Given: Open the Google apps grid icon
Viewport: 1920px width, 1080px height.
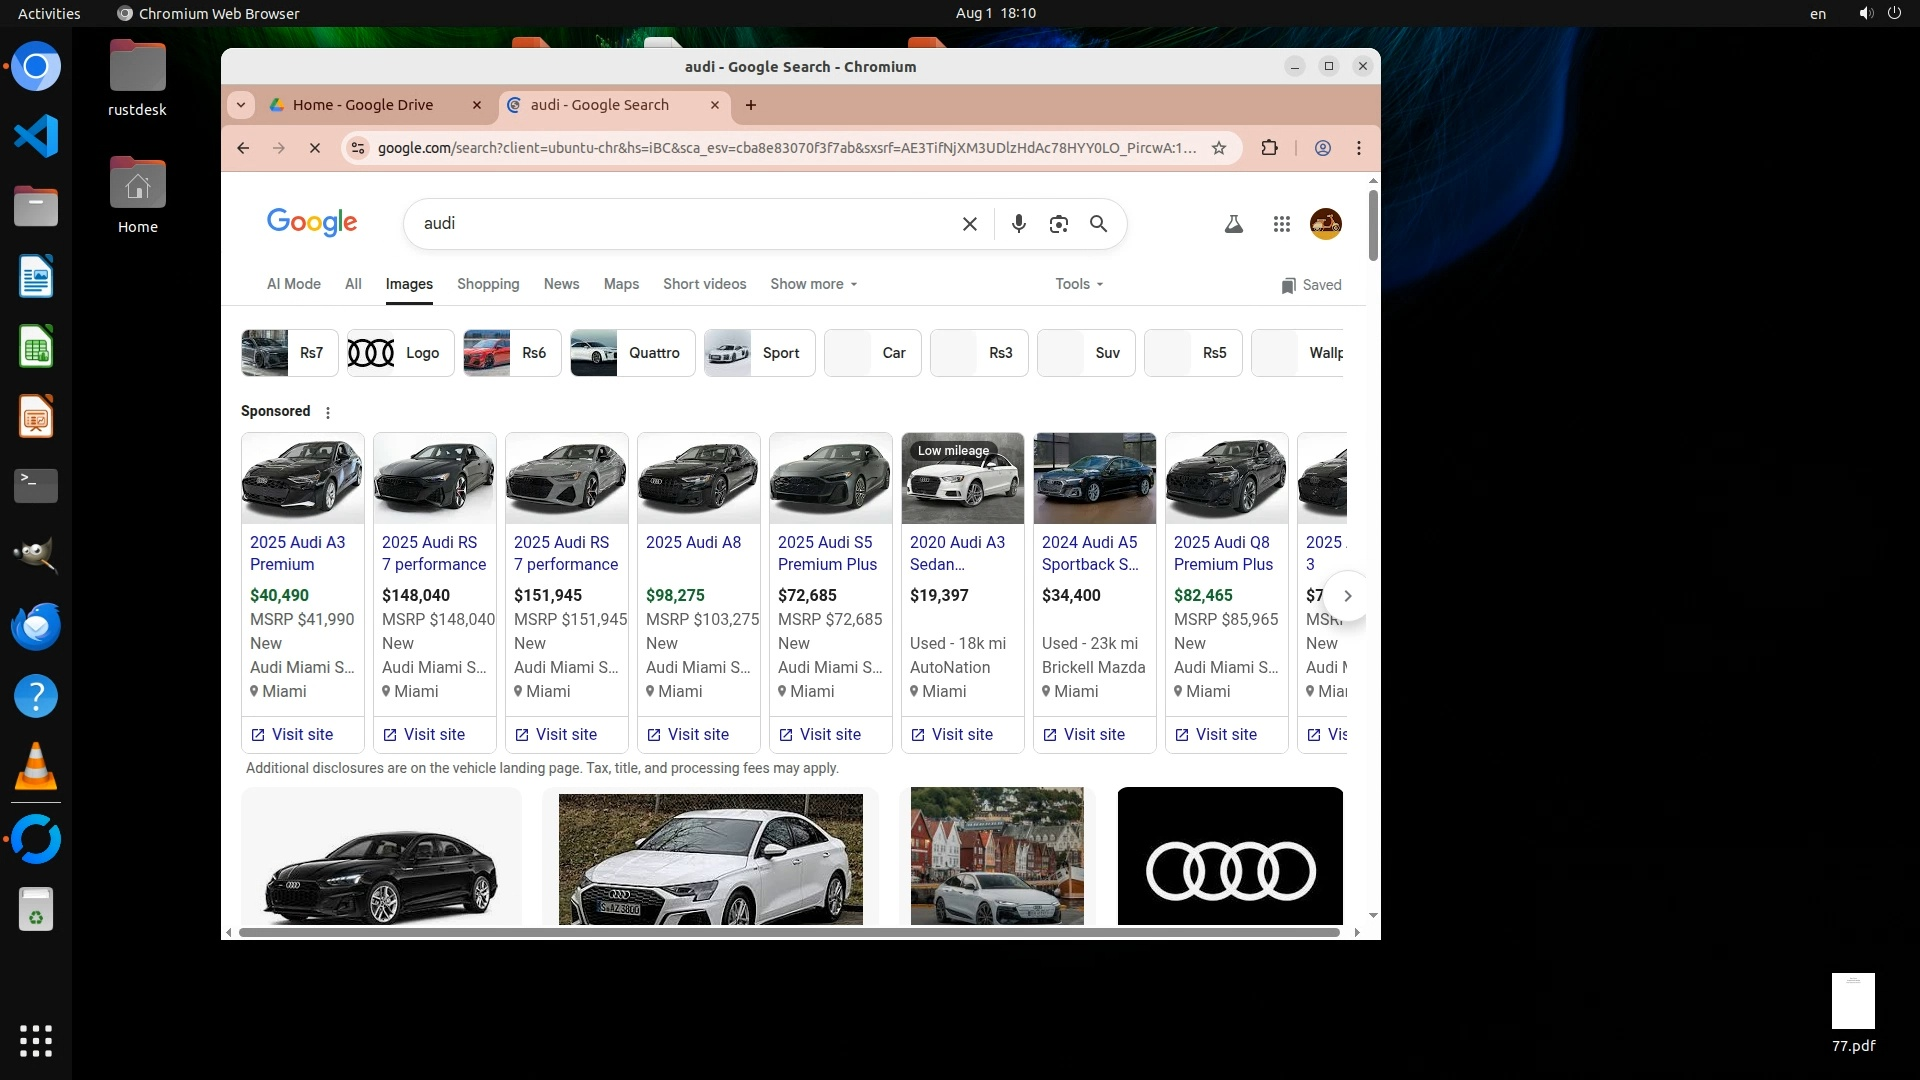Looking at the screenshot, I should (x=1281, y=224).
